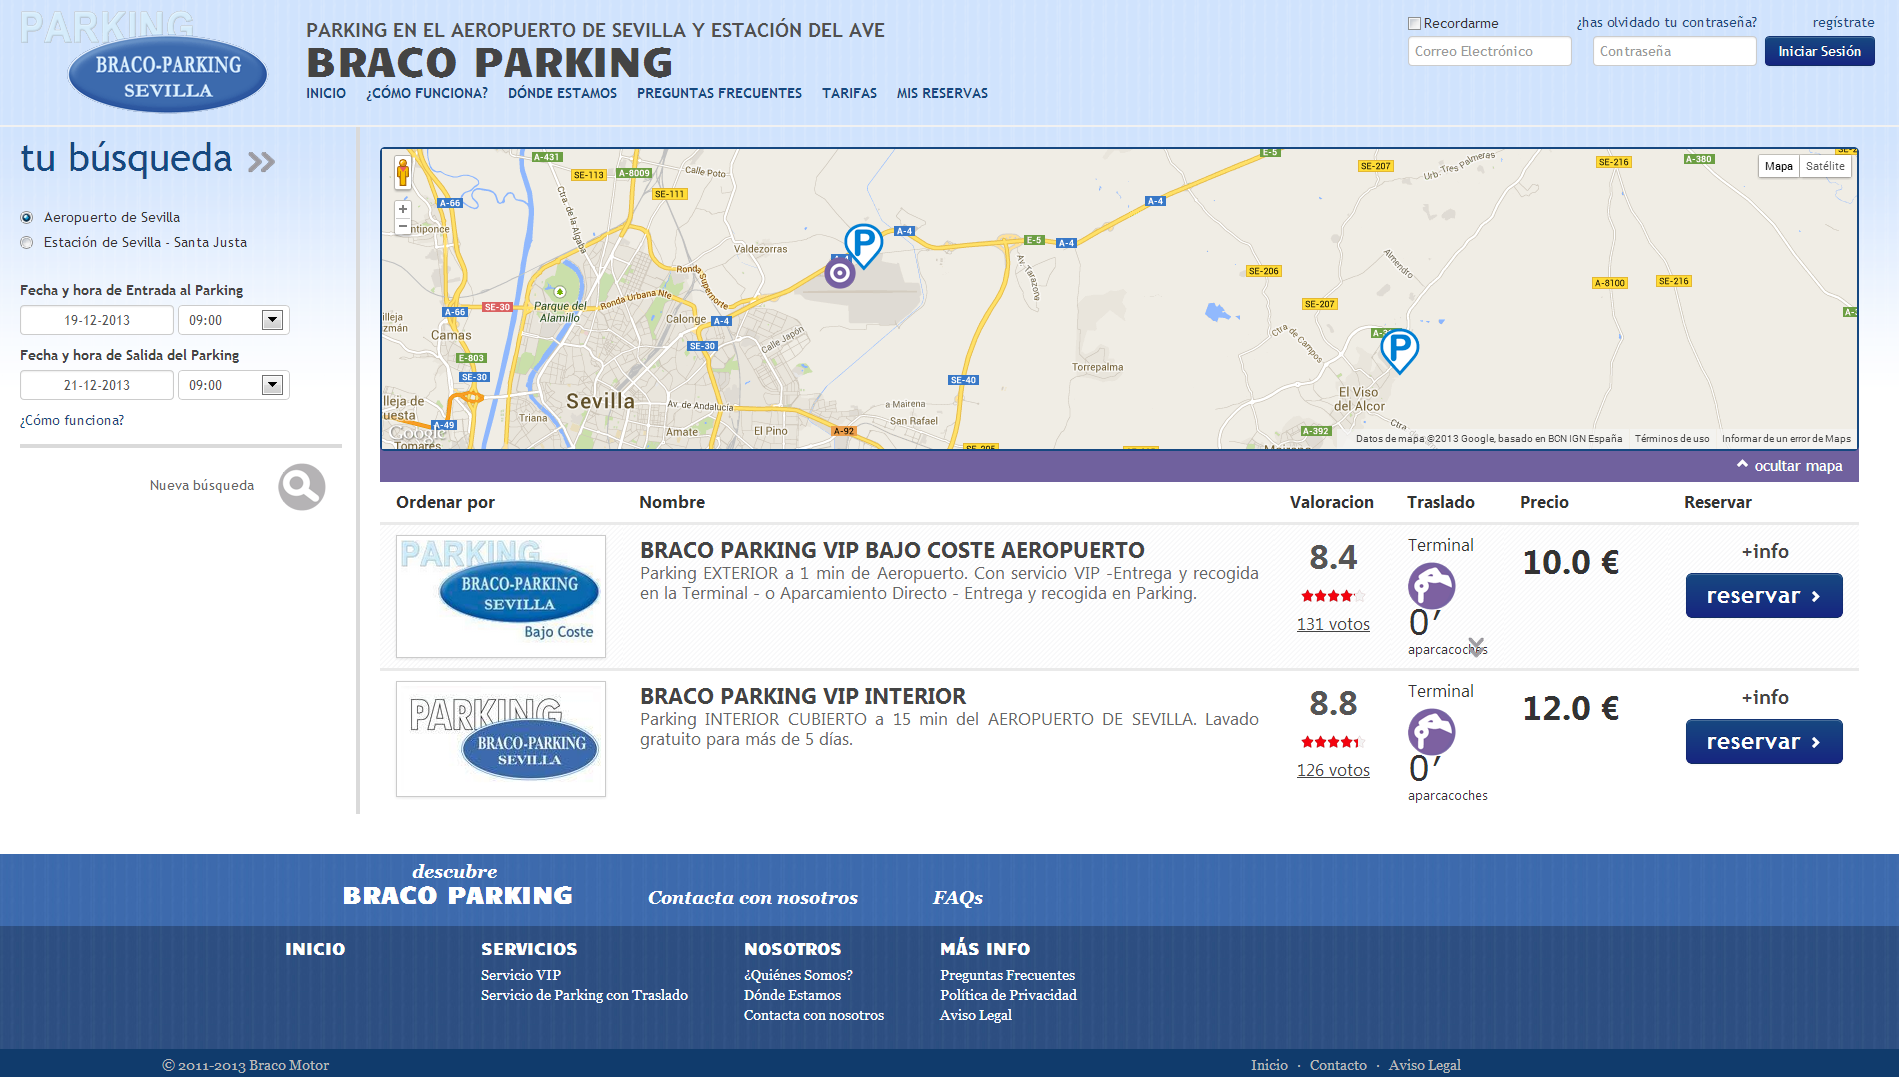Open PREGUNTAS FRECUENTES menu item
The height and width of the screenshot is (1077, 1899).
(x=719, y=93)
